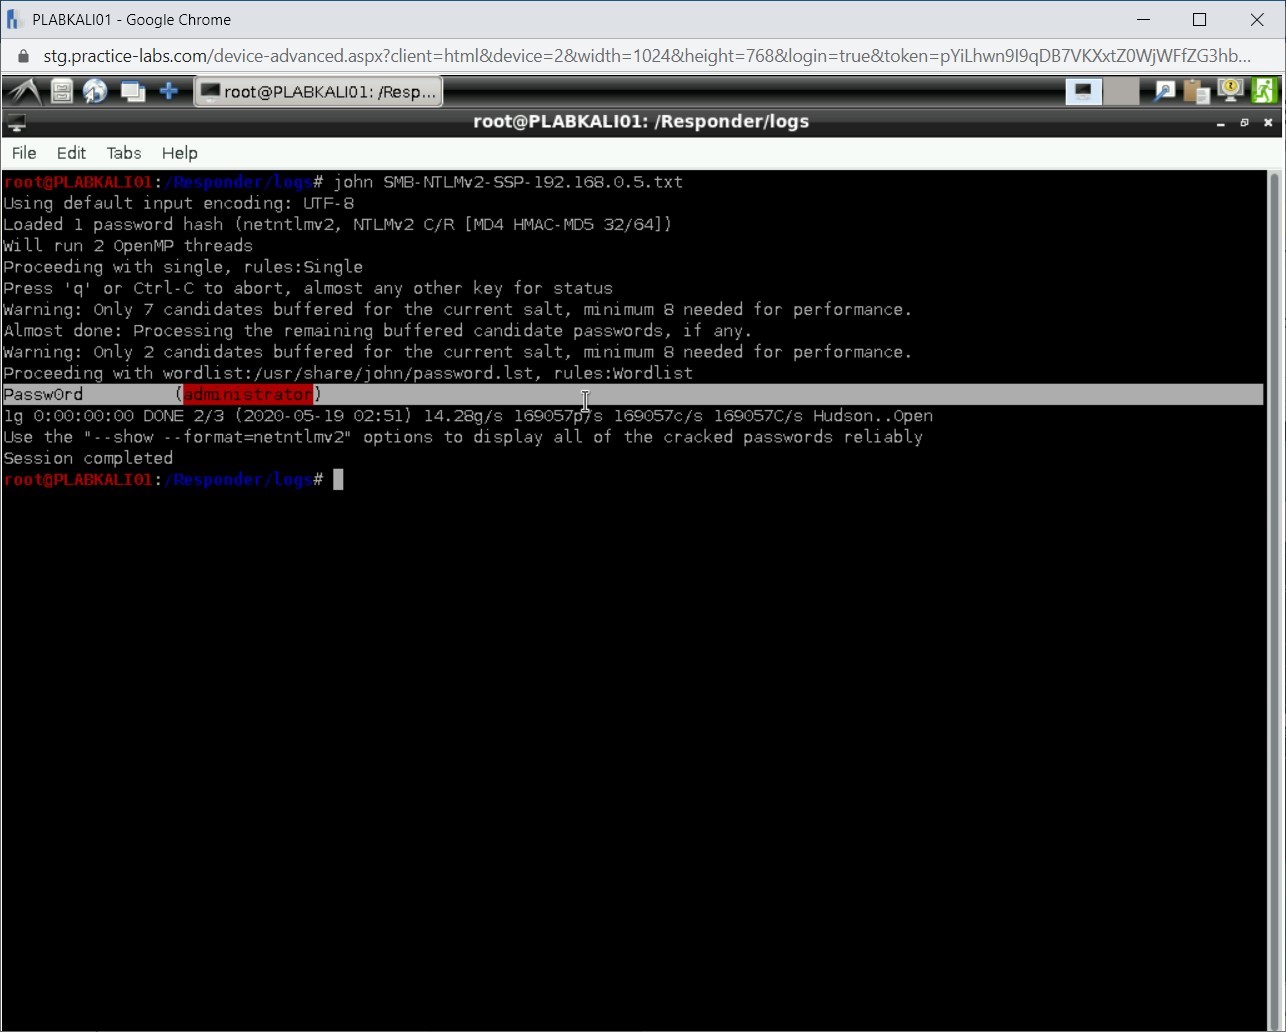Click the padlock icon in the address bar

click(22, 56)
